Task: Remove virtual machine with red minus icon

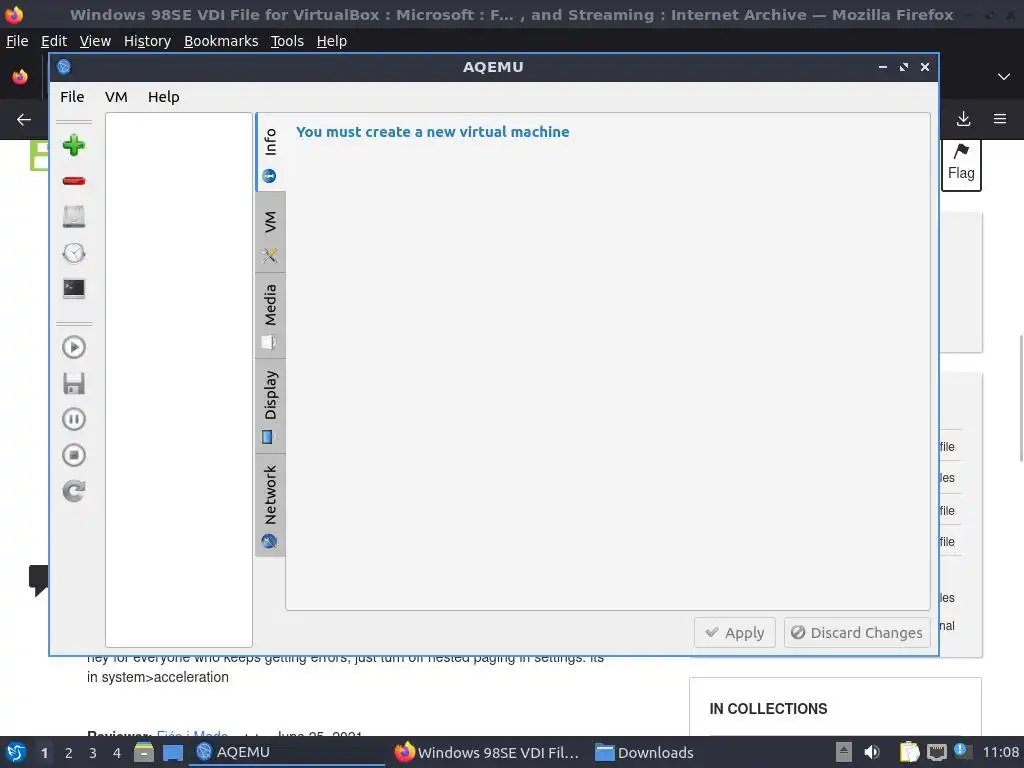Action: coord(74,181)
